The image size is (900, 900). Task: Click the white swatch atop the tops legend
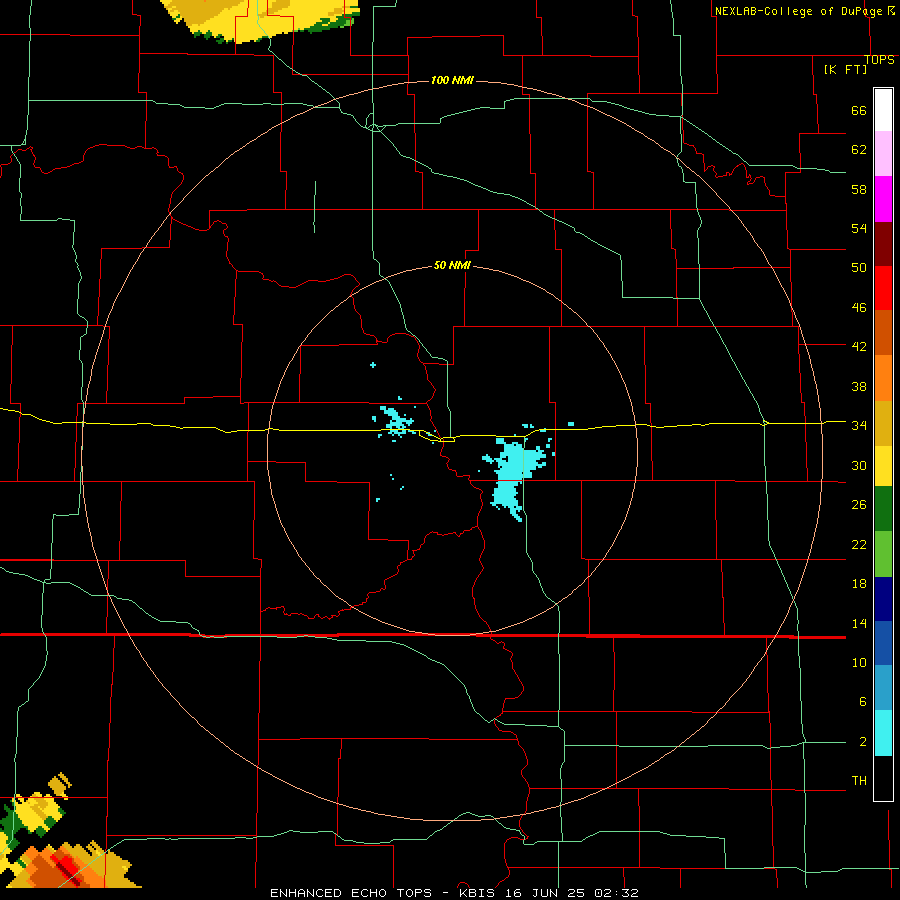click(883, 110)
